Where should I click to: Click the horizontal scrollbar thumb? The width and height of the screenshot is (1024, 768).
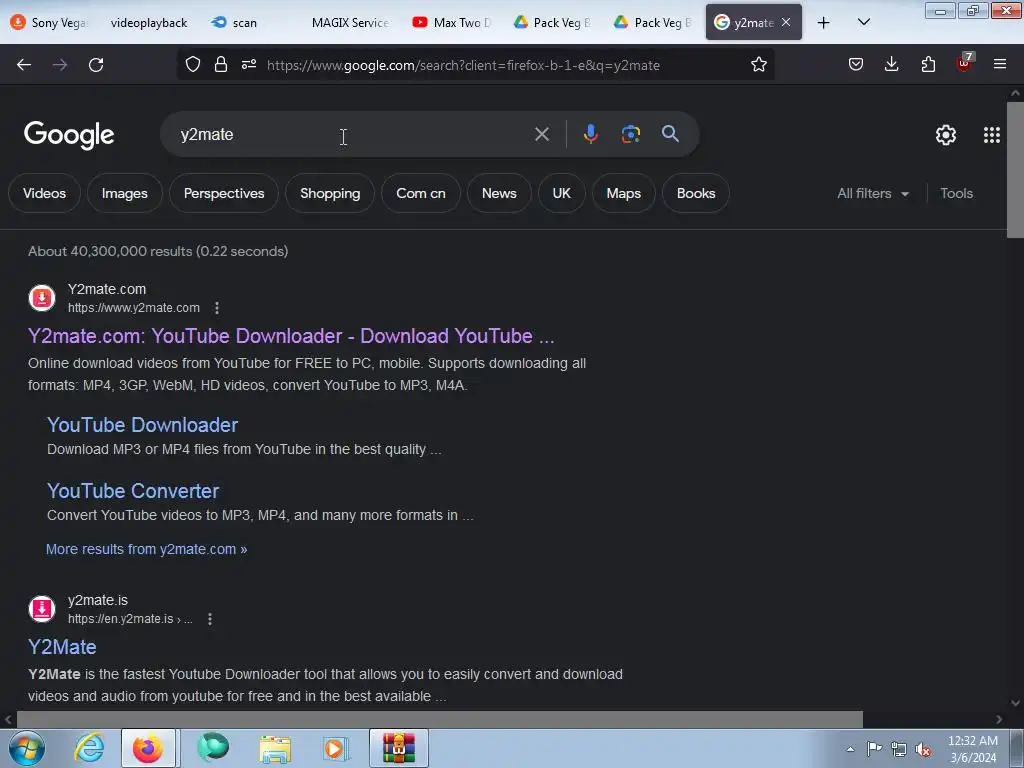point(440,719)
